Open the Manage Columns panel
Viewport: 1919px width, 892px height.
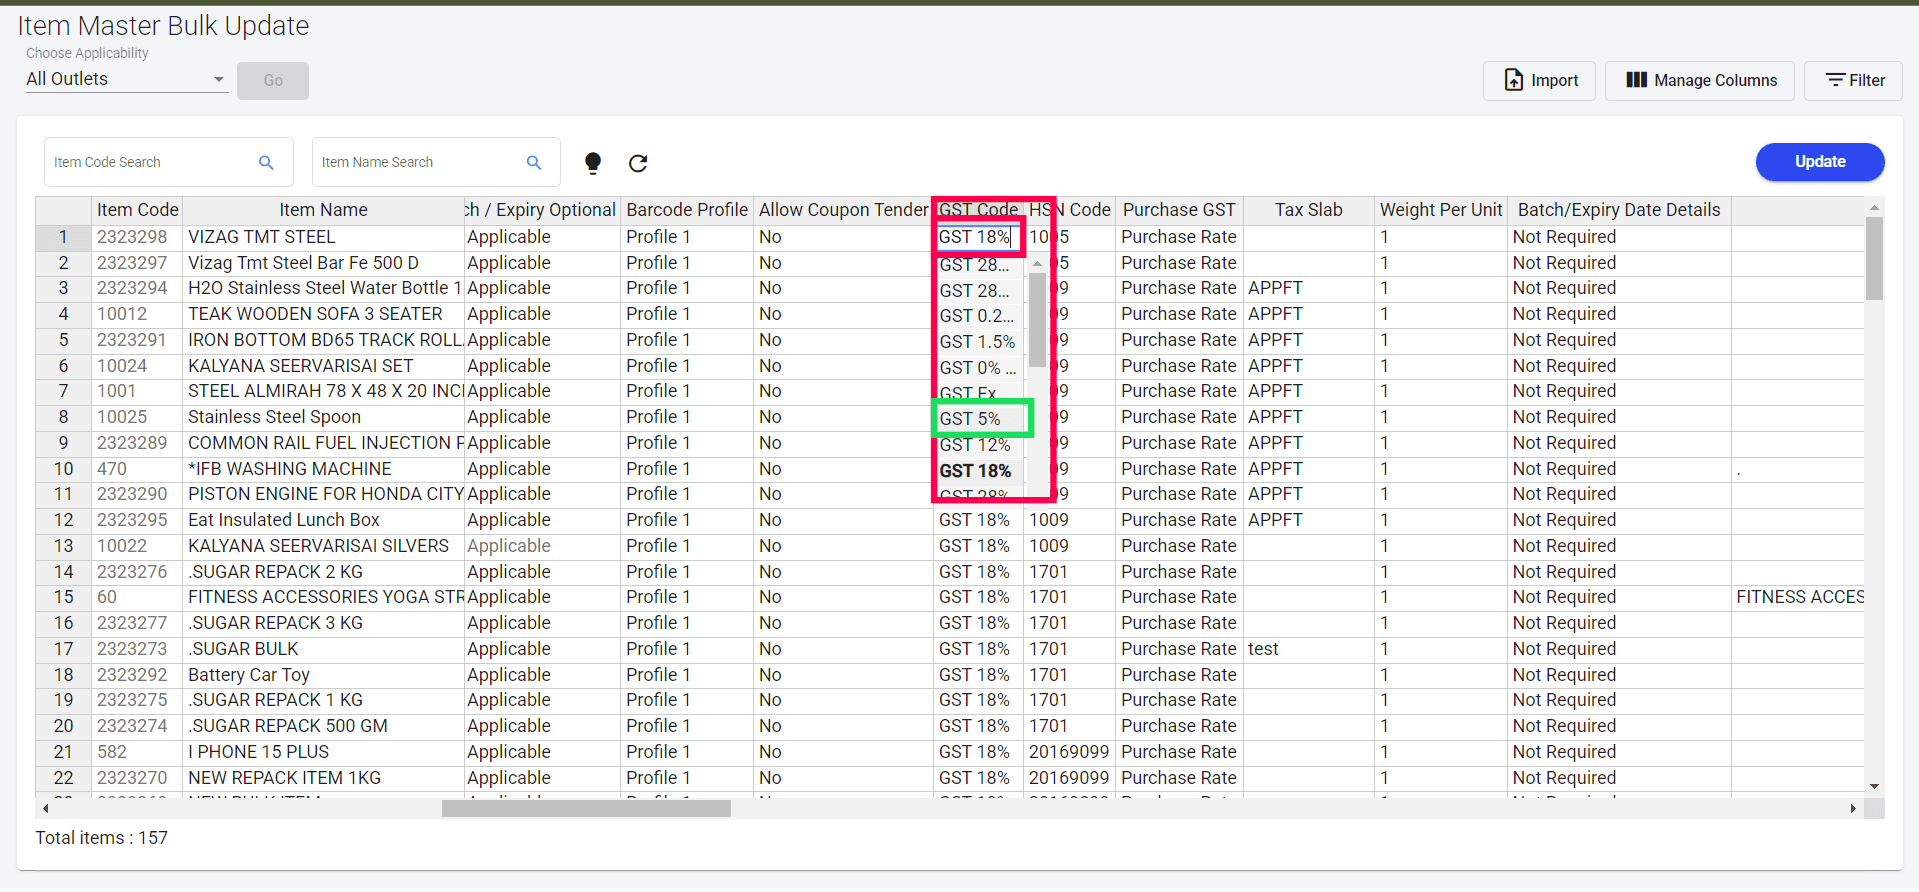pos(1700,80)
